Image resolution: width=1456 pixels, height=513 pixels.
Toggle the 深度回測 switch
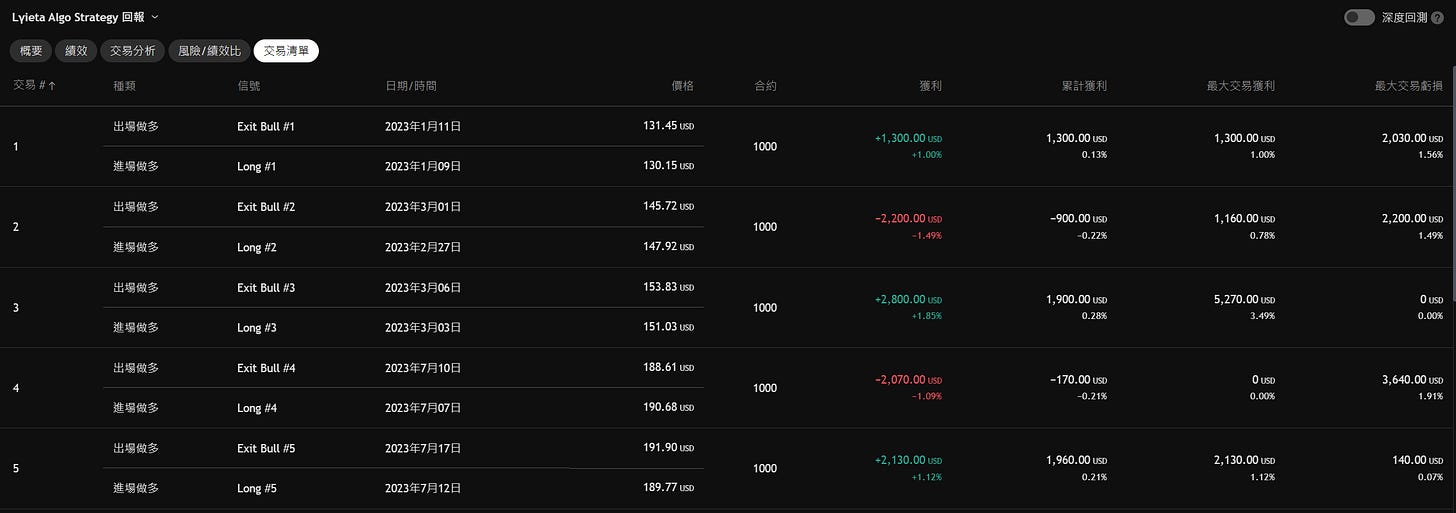[x=1359, y=17]
